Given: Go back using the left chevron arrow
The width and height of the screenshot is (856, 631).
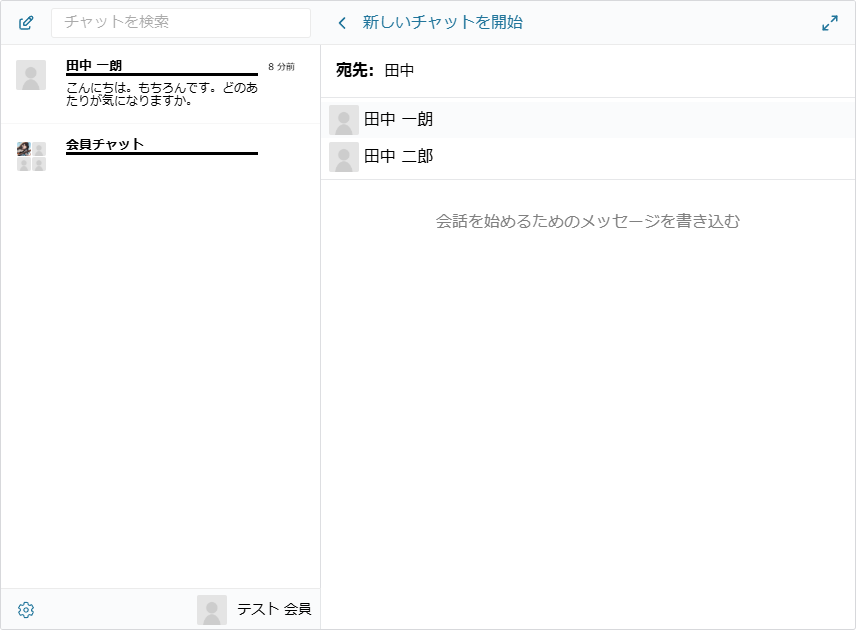Looking at the screenshot, I should coord(342,23).
